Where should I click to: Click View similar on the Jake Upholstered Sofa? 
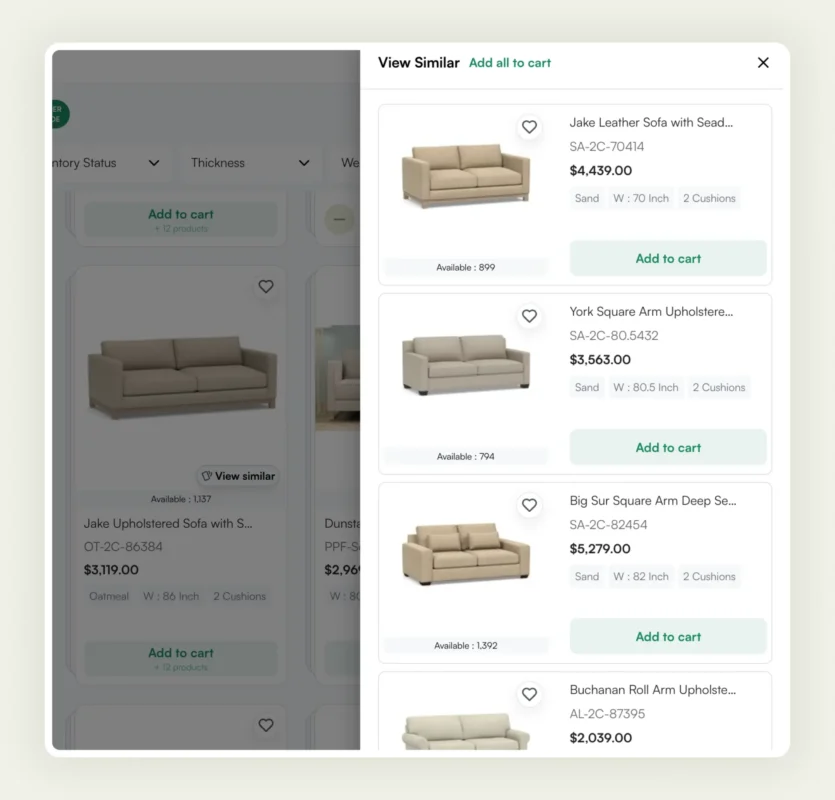tap(237, 476)
